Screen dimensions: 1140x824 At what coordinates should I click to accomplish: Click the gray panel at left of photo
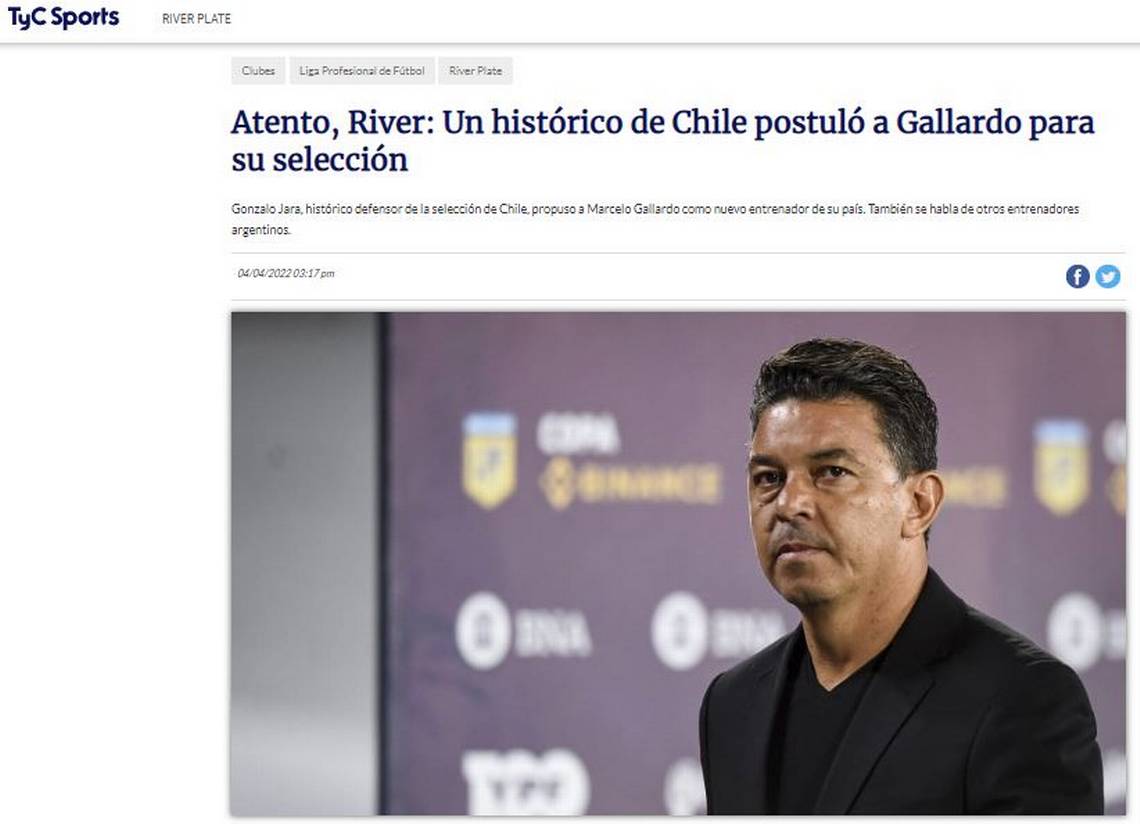pos(305,563)
